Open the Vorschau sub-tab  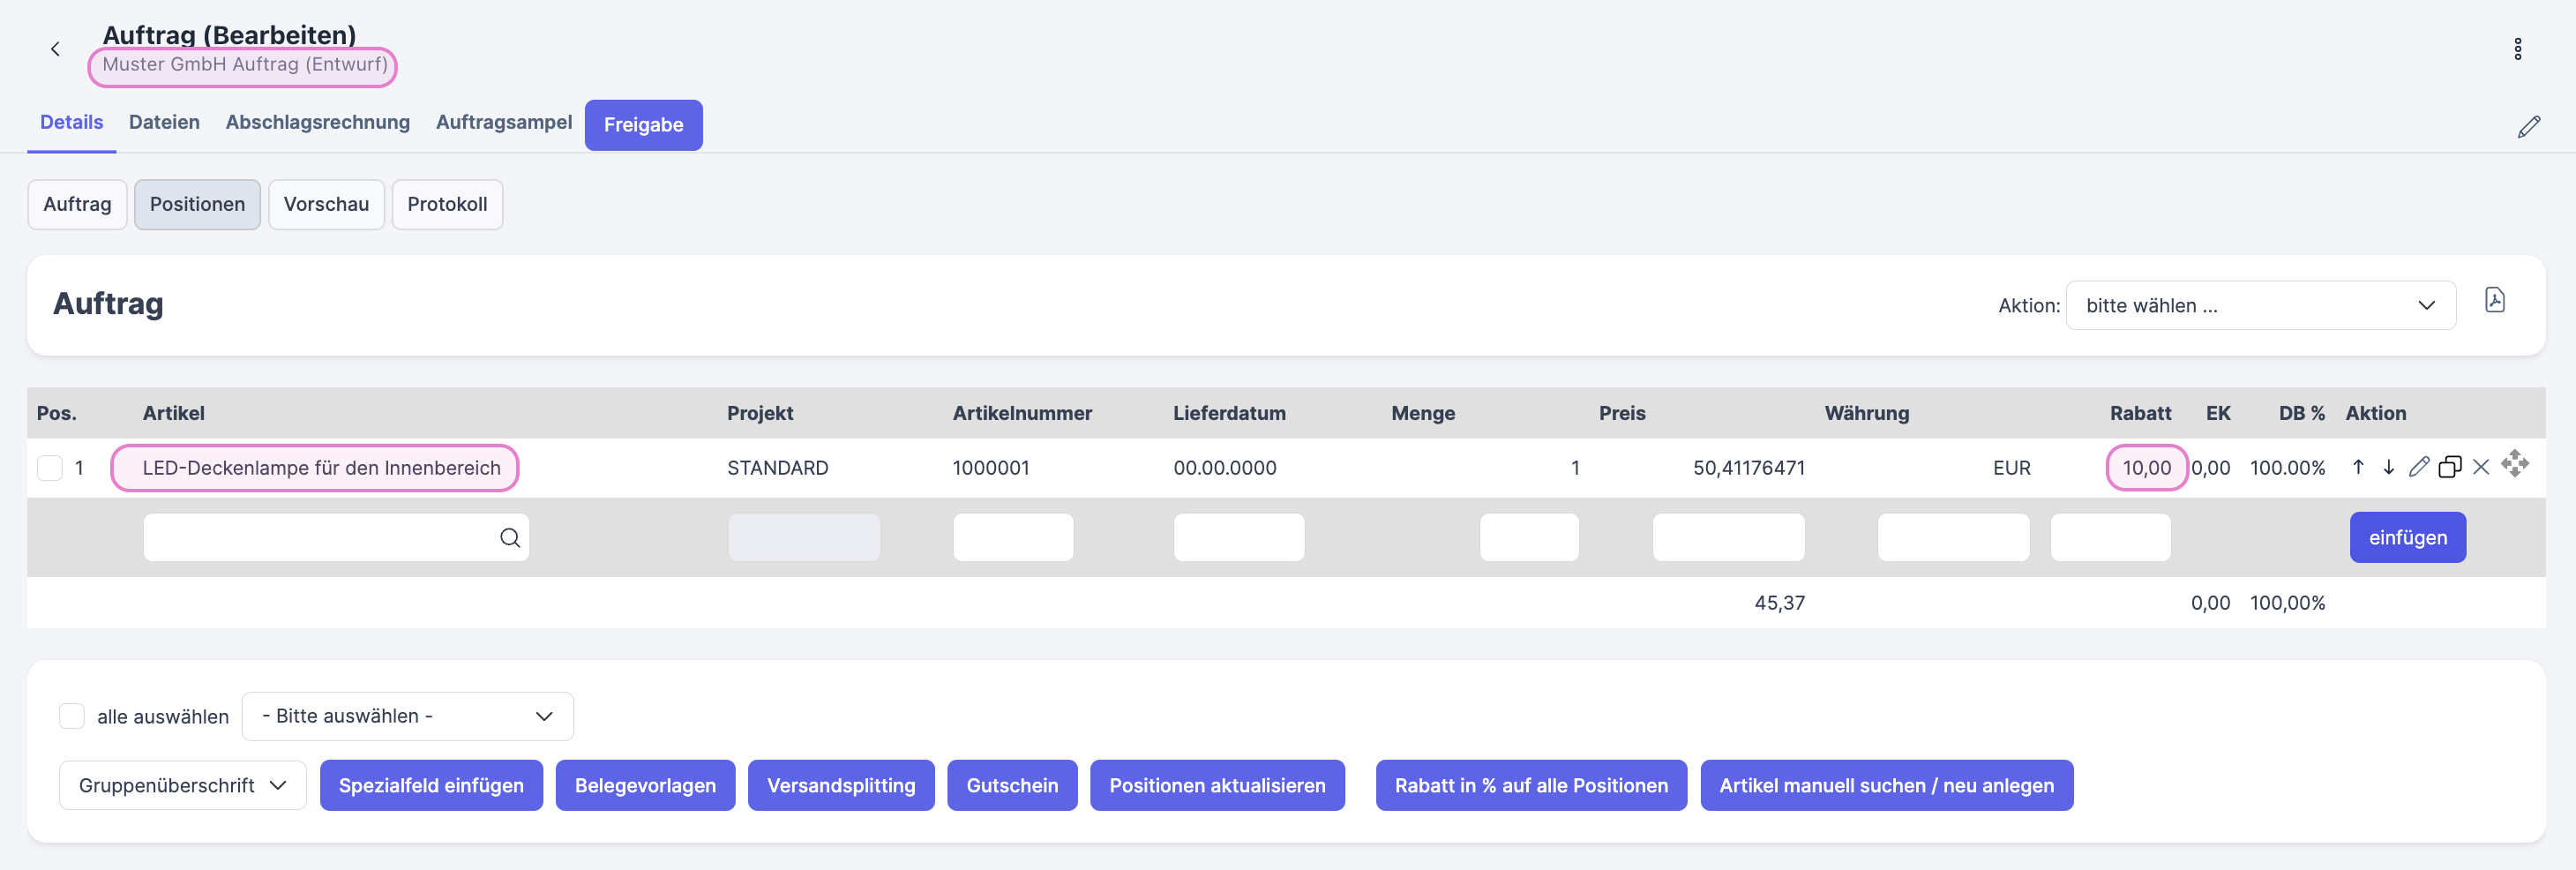326,204
